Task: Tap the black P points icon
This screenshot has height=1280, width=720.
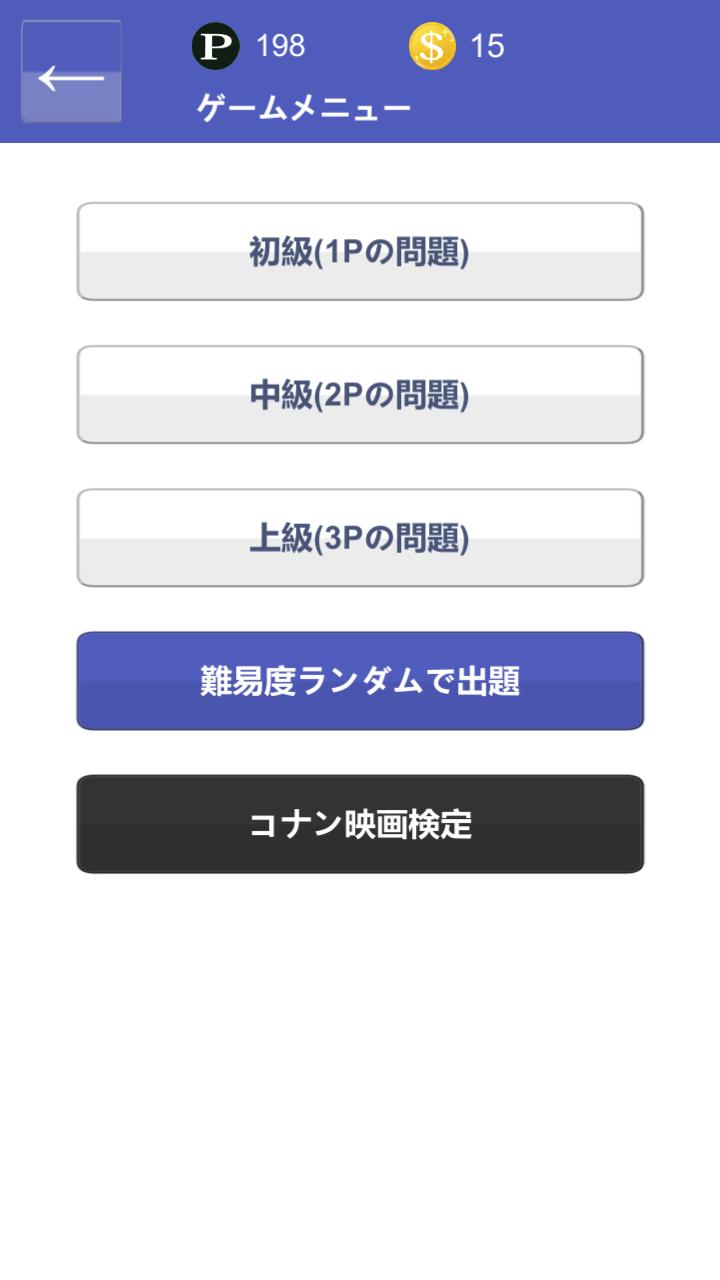Action: click(215, 46)
